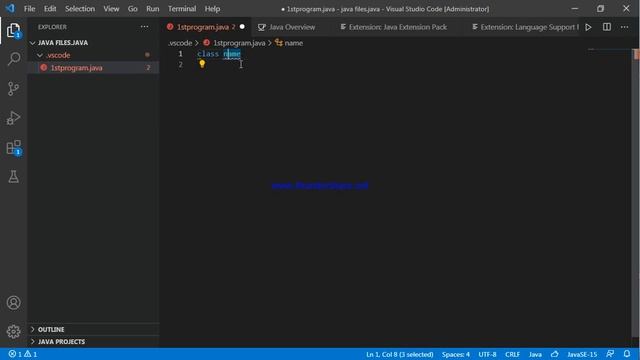
Task: Click unsaved dot on 1stprogram.java tab
Action: pyautogui.click(x=242, y=27)
